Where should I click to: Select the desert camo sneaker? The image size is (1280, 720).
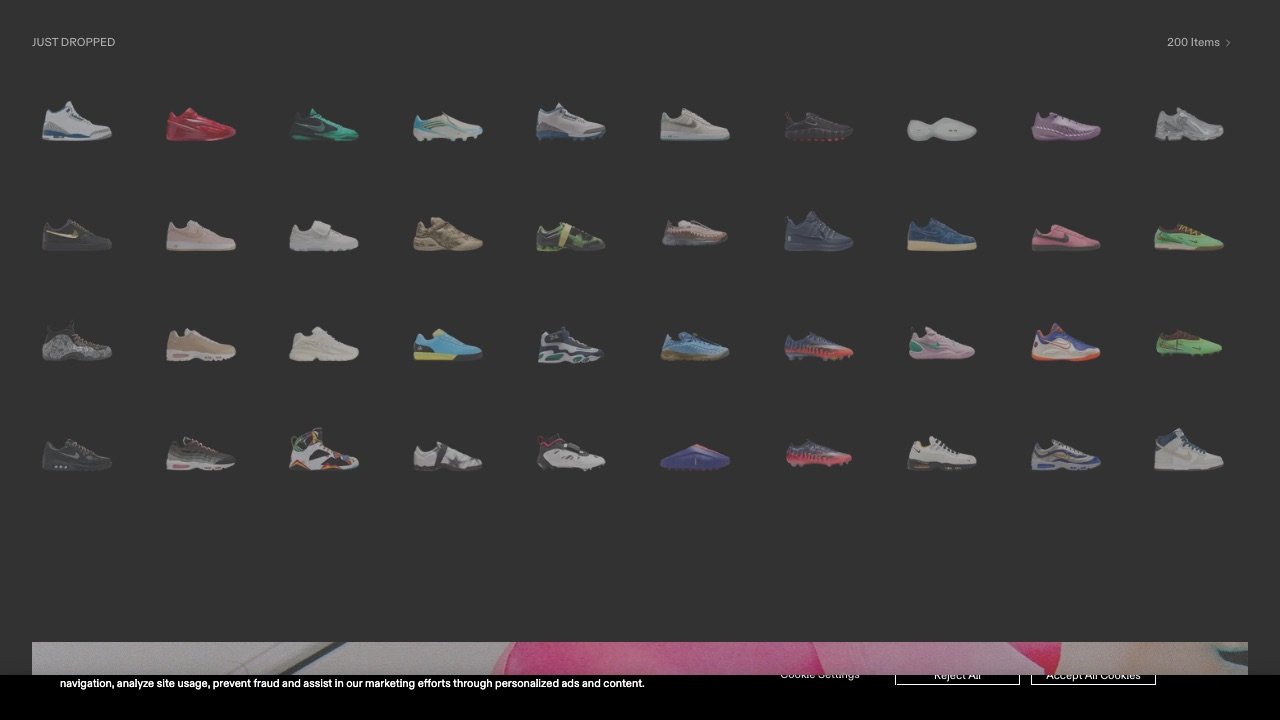tap(447, 234)
